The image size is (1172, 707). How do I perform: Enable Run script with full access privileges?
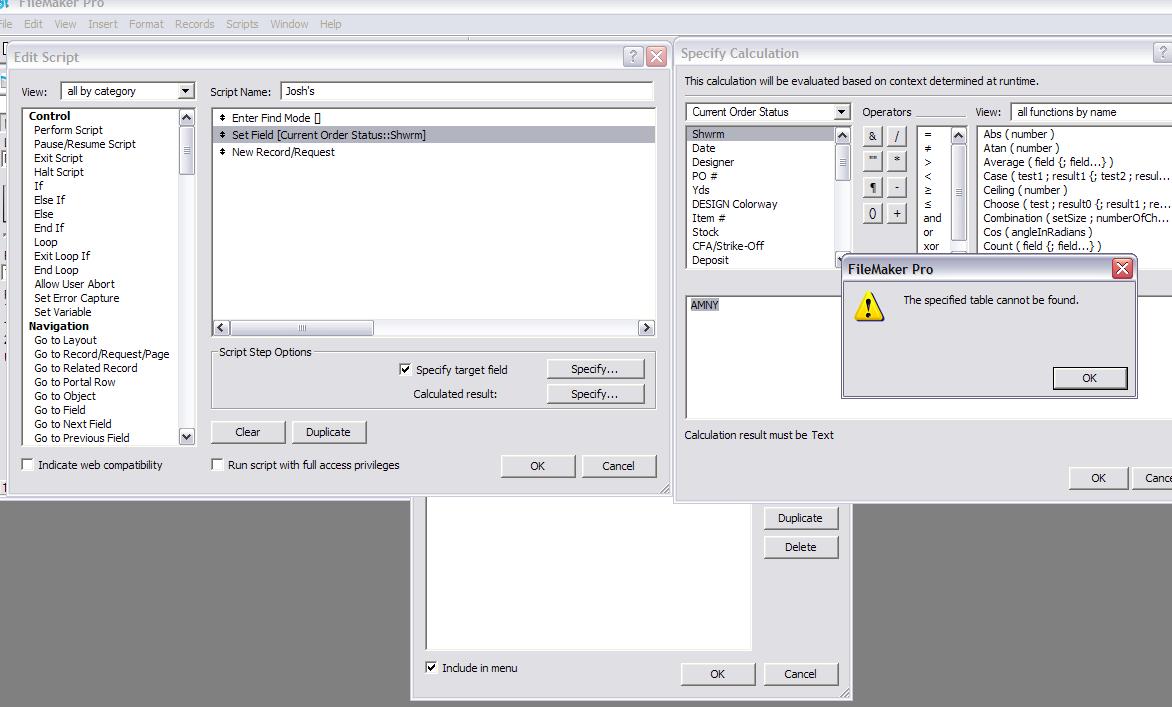(x=217, y=465)
